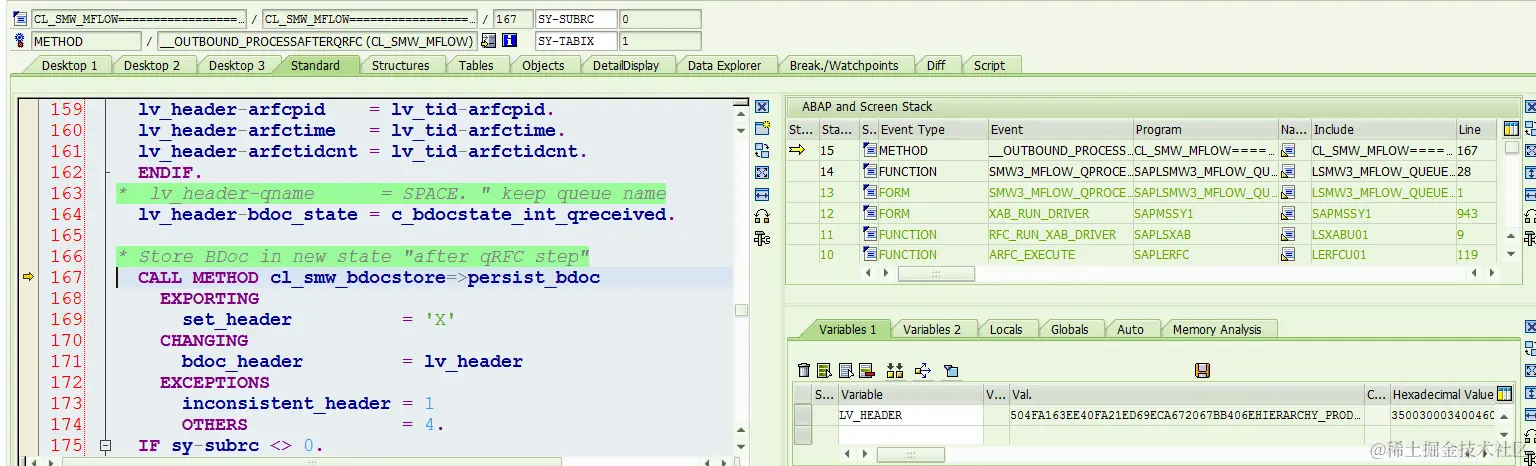Click the program info blue icon in header
Viewport: 1536px width, 466px height.
(x=509, y=41)
